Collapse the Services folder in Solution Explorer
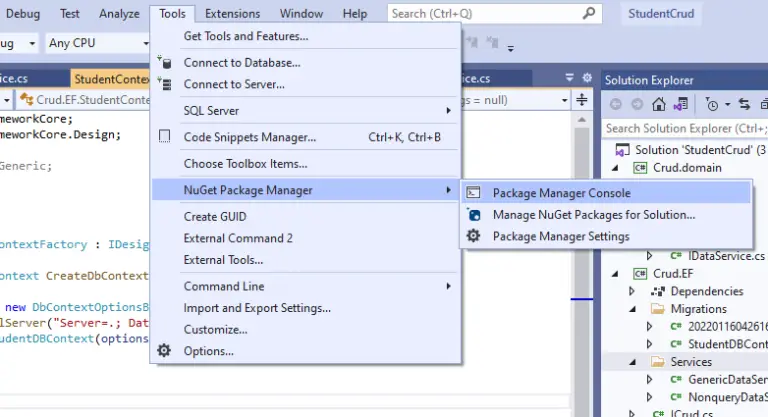 click(632, 362)
